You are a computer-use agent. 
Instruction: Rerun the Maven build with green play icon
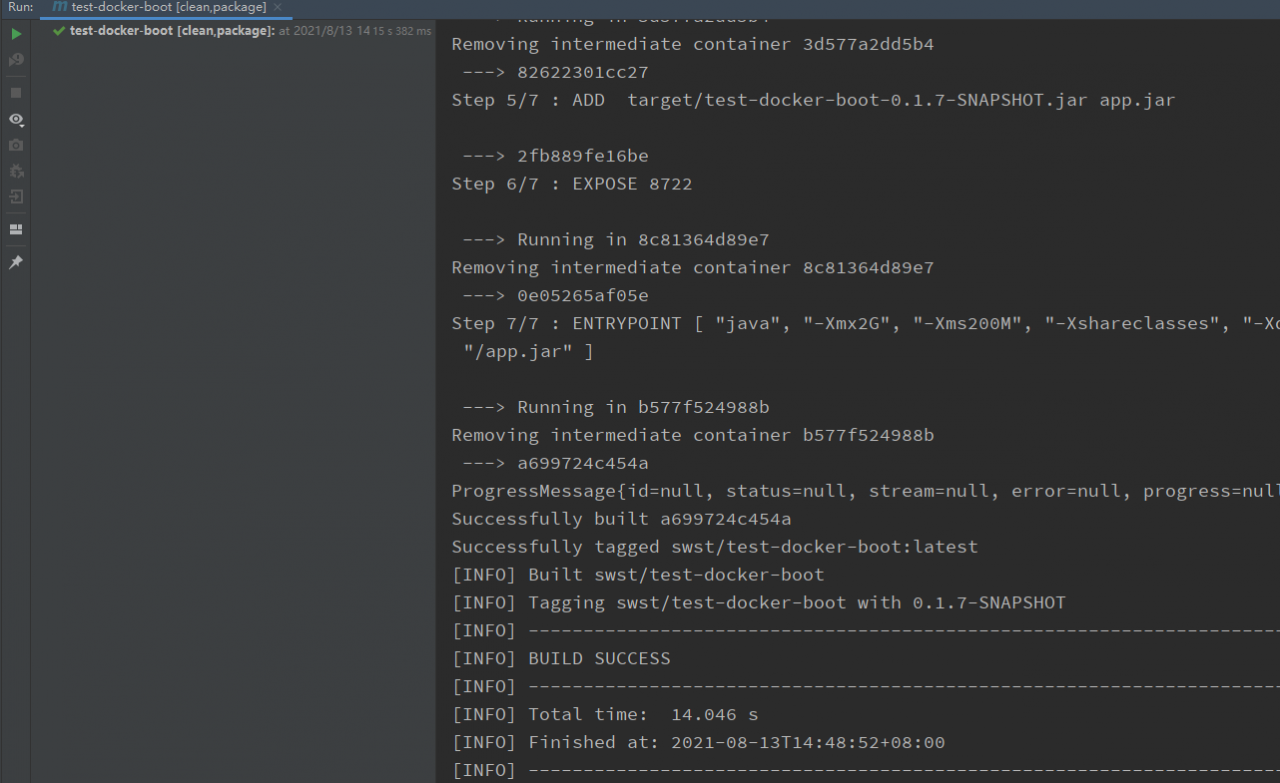[x=16, y=34]
